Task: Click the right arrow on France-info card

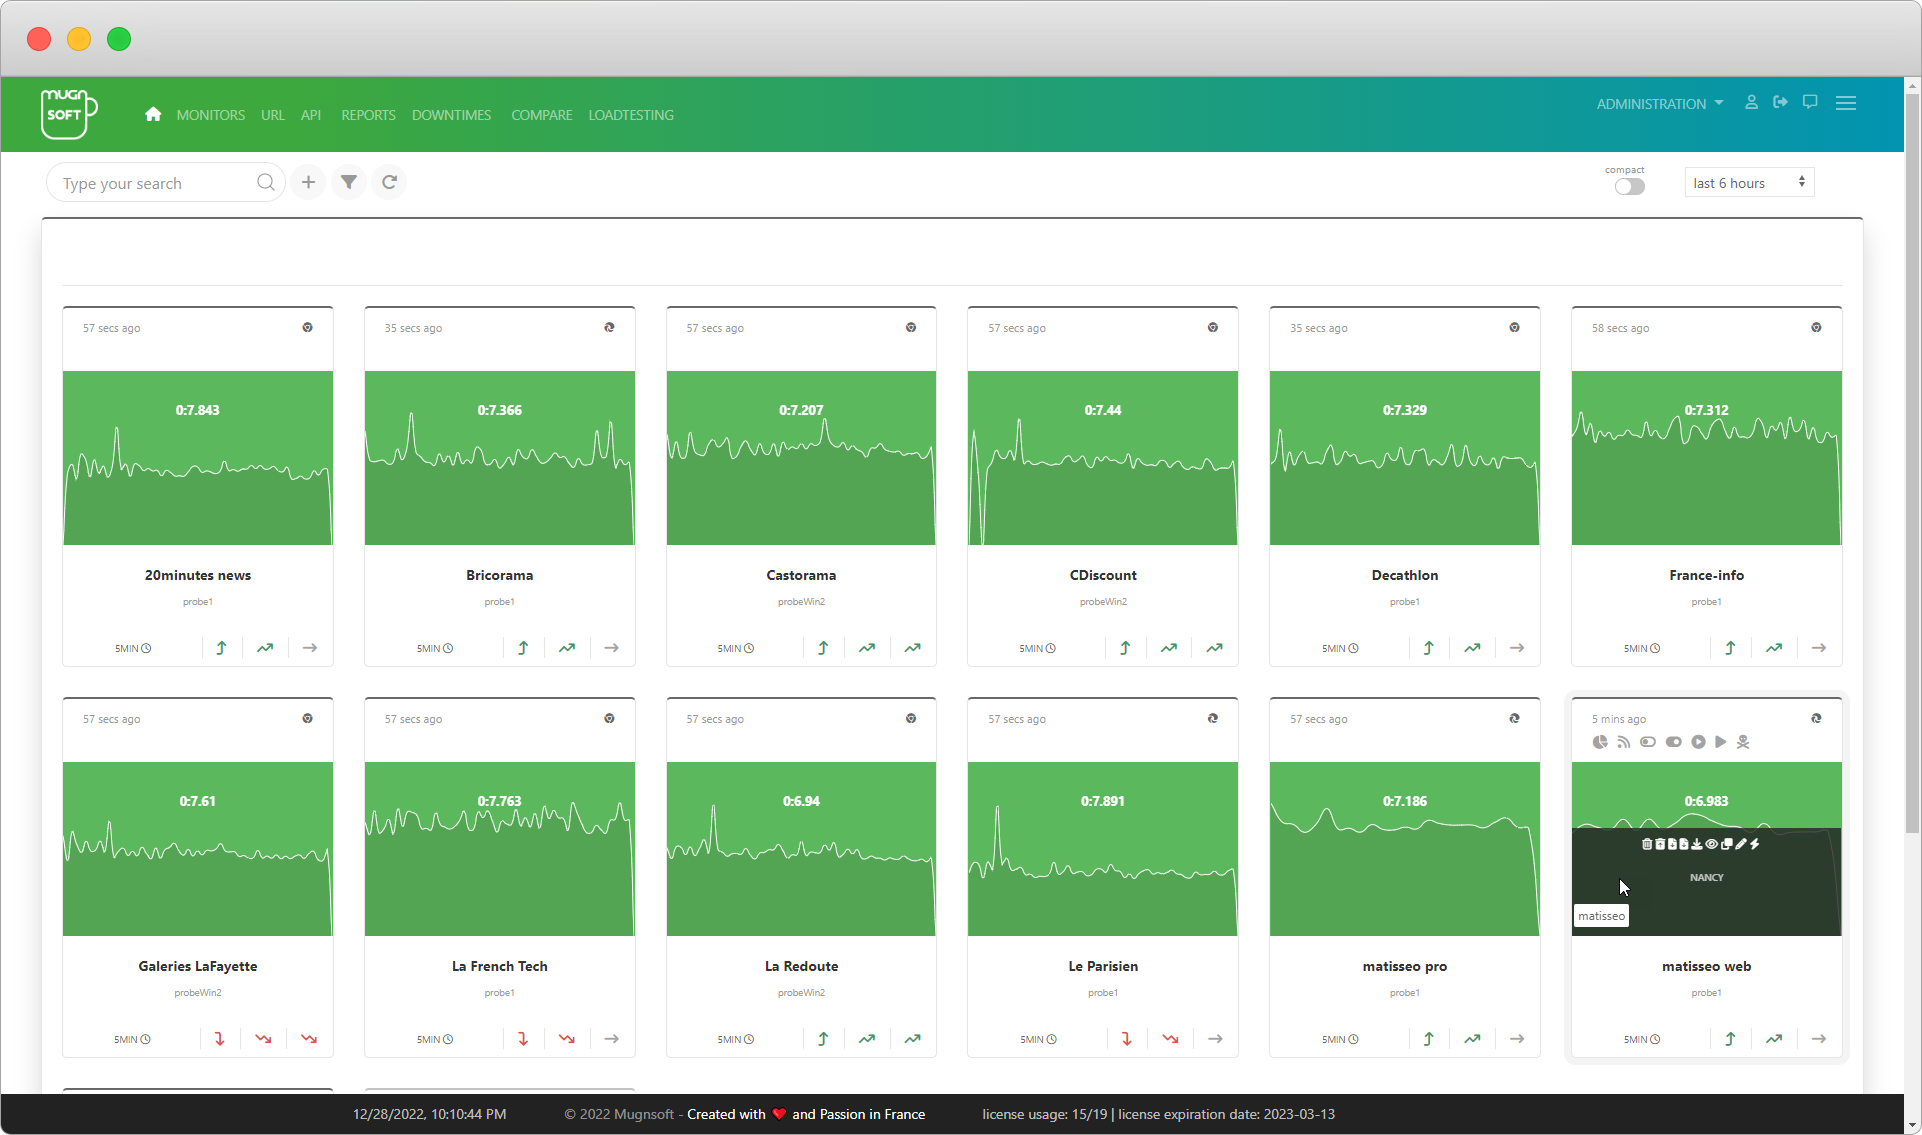Action: click(x=1819, y=648)
